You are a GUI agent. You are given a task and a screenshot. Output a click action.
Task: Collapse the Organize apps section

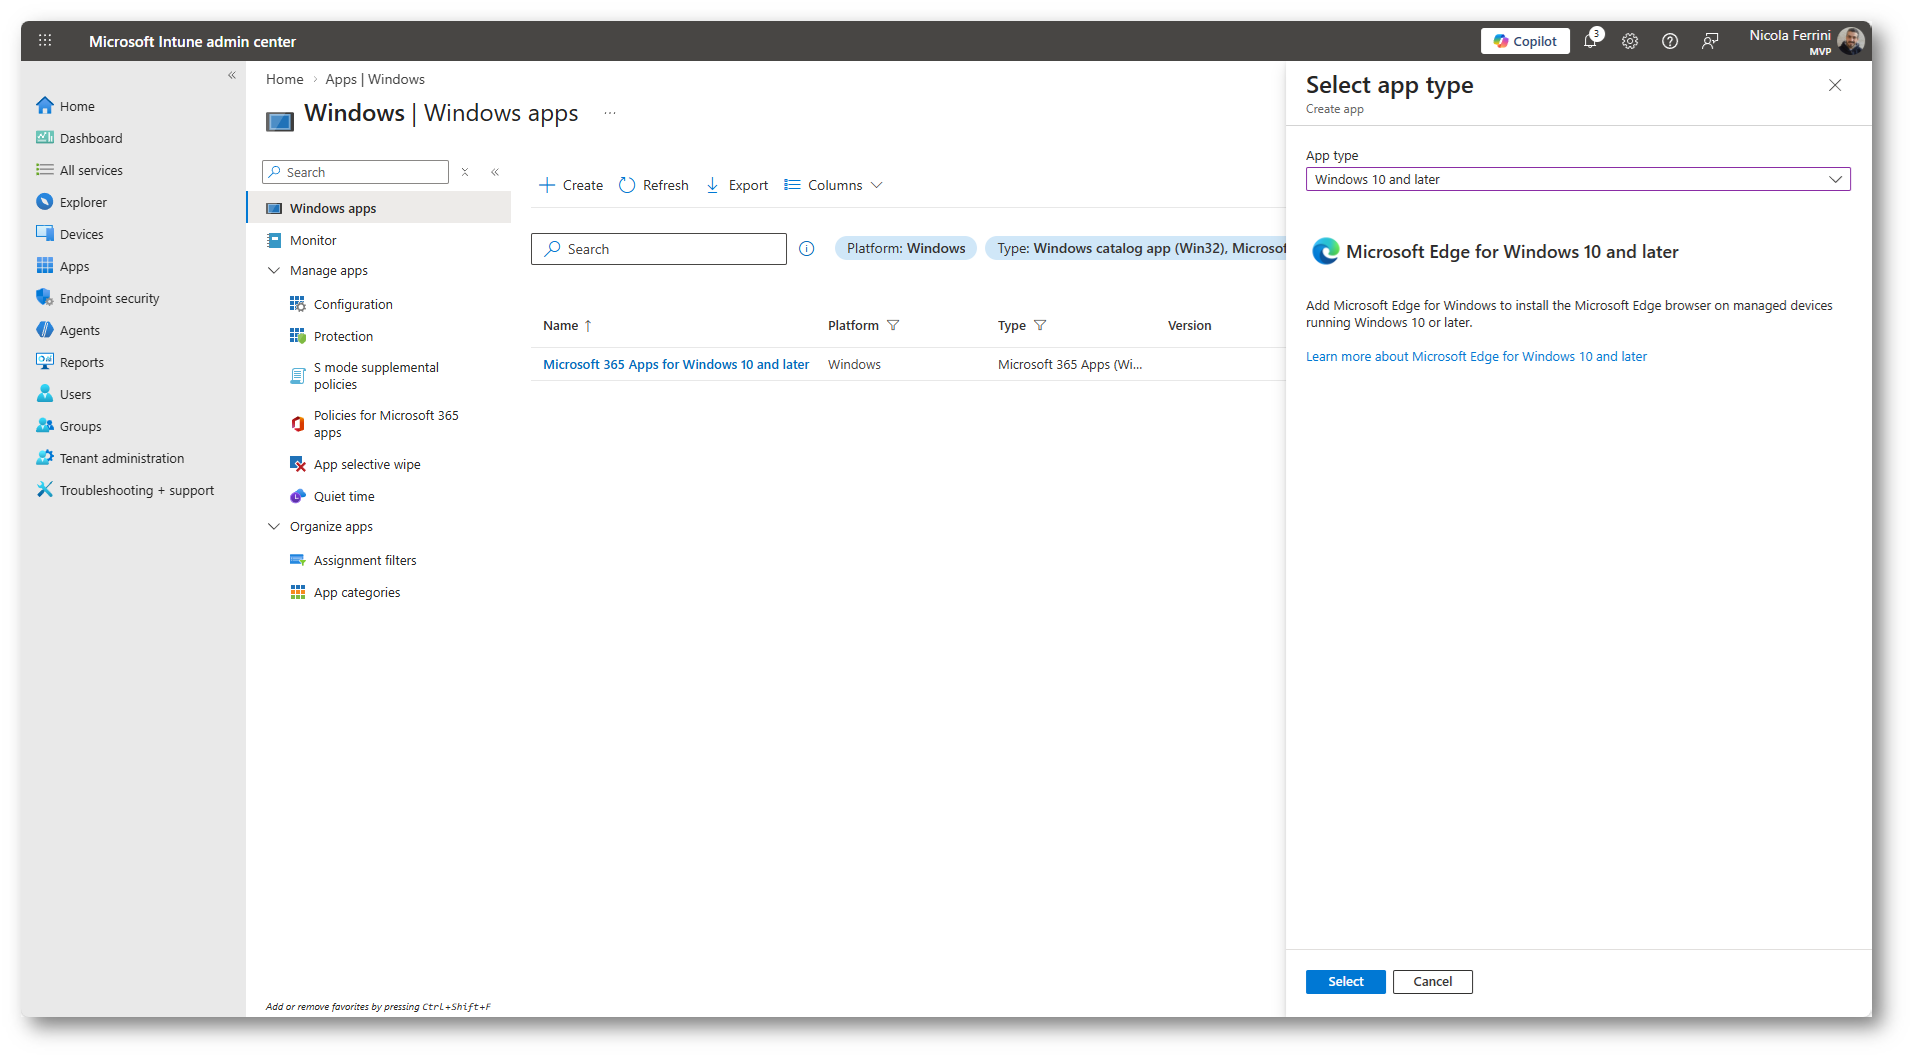point(274,527)
